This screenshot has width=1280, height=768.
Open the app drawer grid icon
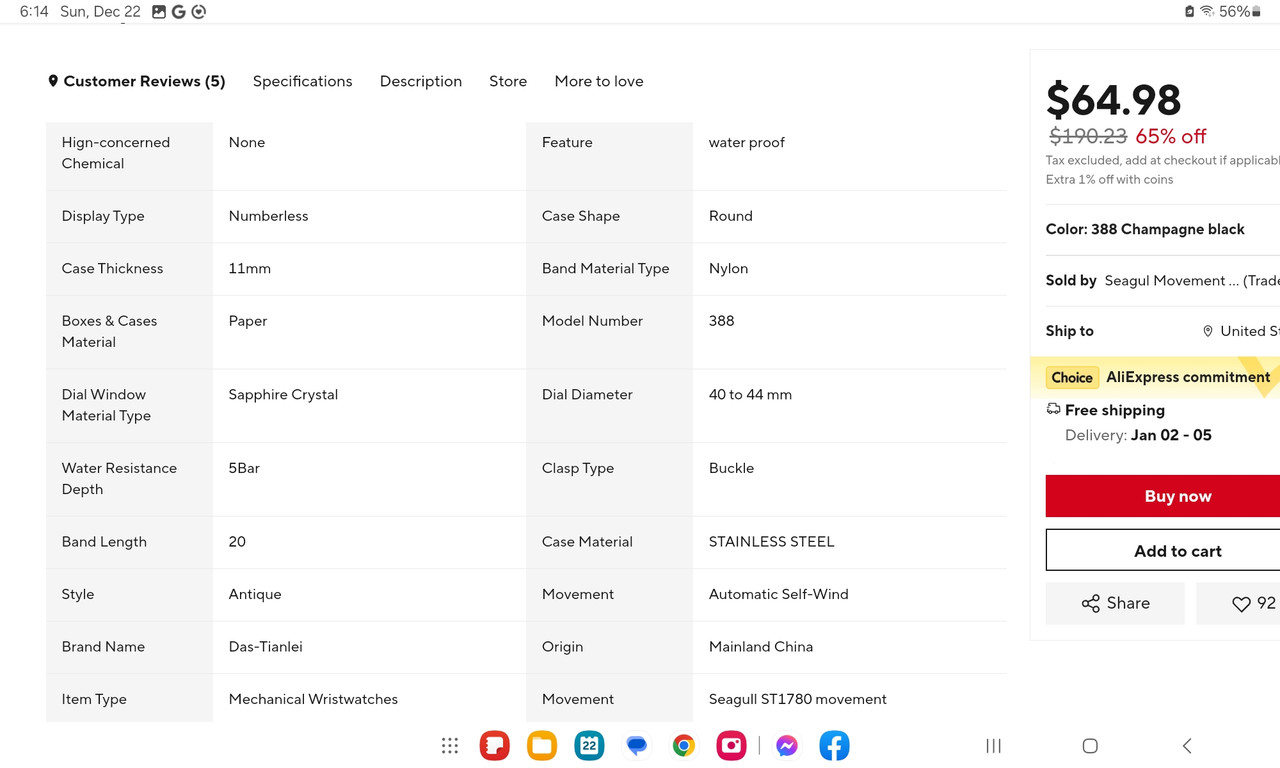(450, 746)
